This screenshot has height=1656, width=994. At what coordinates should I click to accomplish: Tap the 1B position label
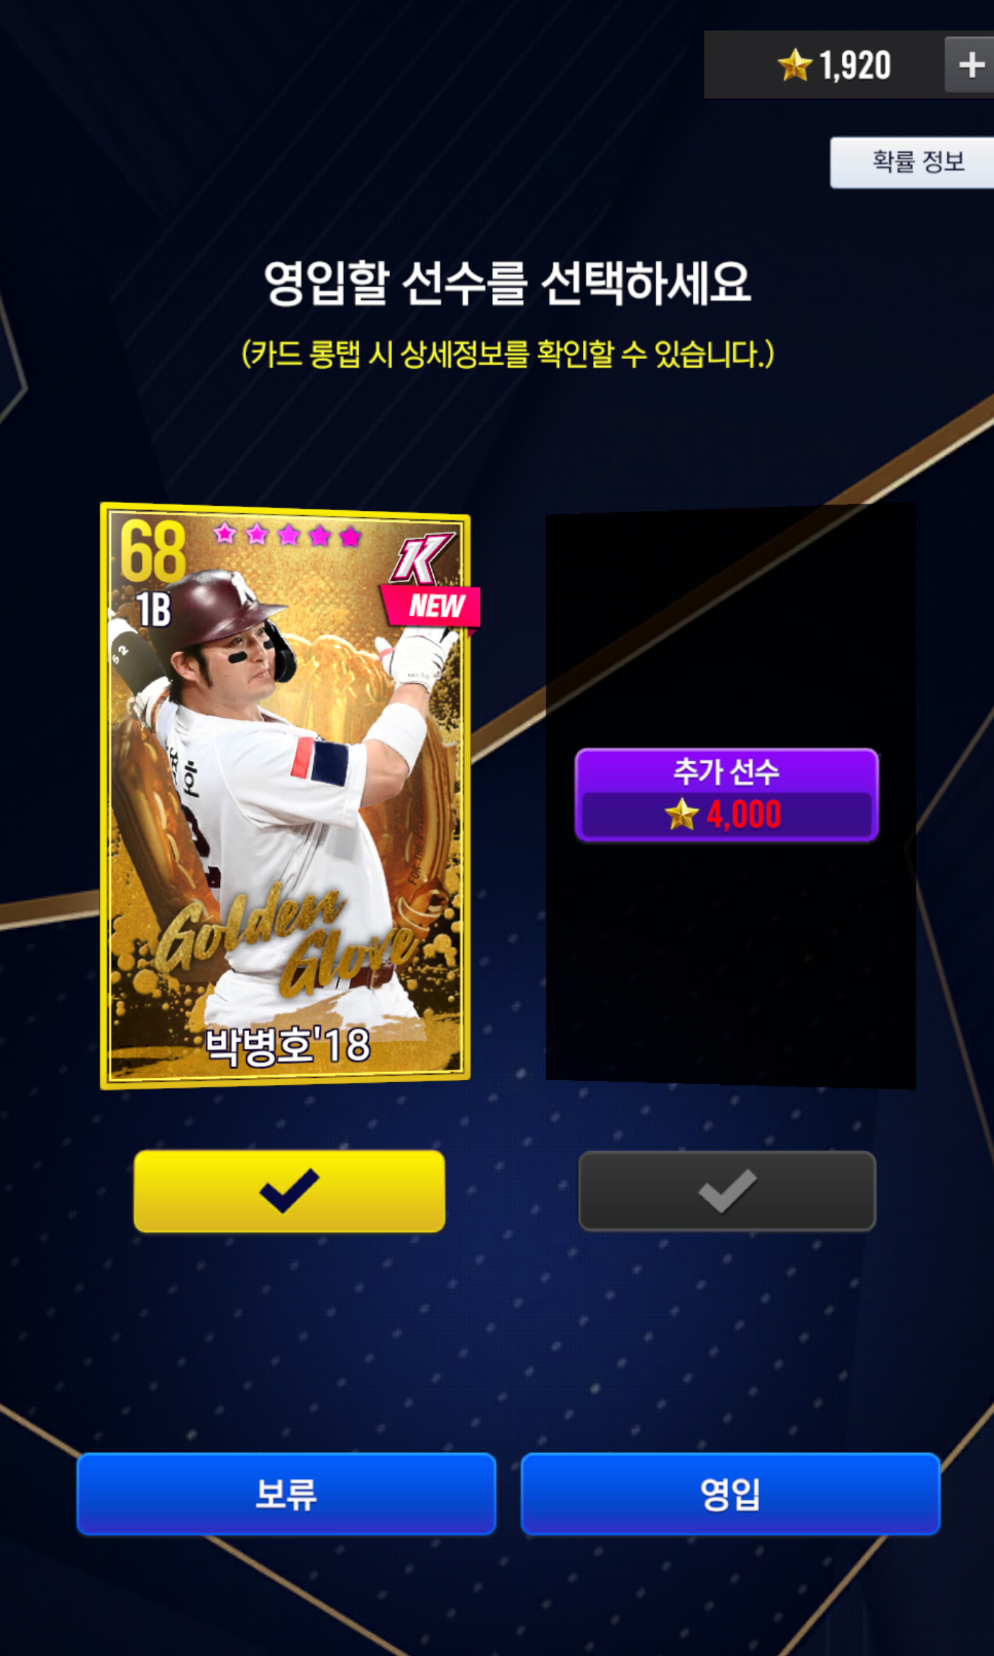coord(154,610)
